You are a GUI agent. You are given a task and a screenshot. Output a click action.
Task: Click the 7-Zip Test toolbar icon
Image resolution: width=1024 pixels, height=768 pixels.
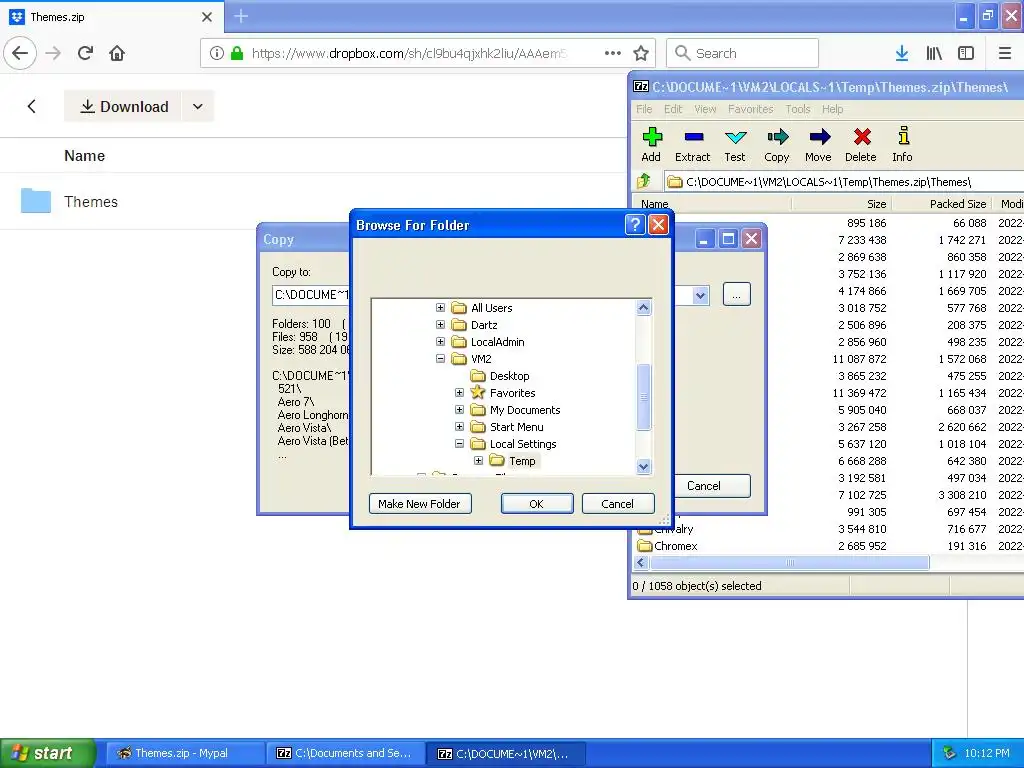tap(735, 137)
